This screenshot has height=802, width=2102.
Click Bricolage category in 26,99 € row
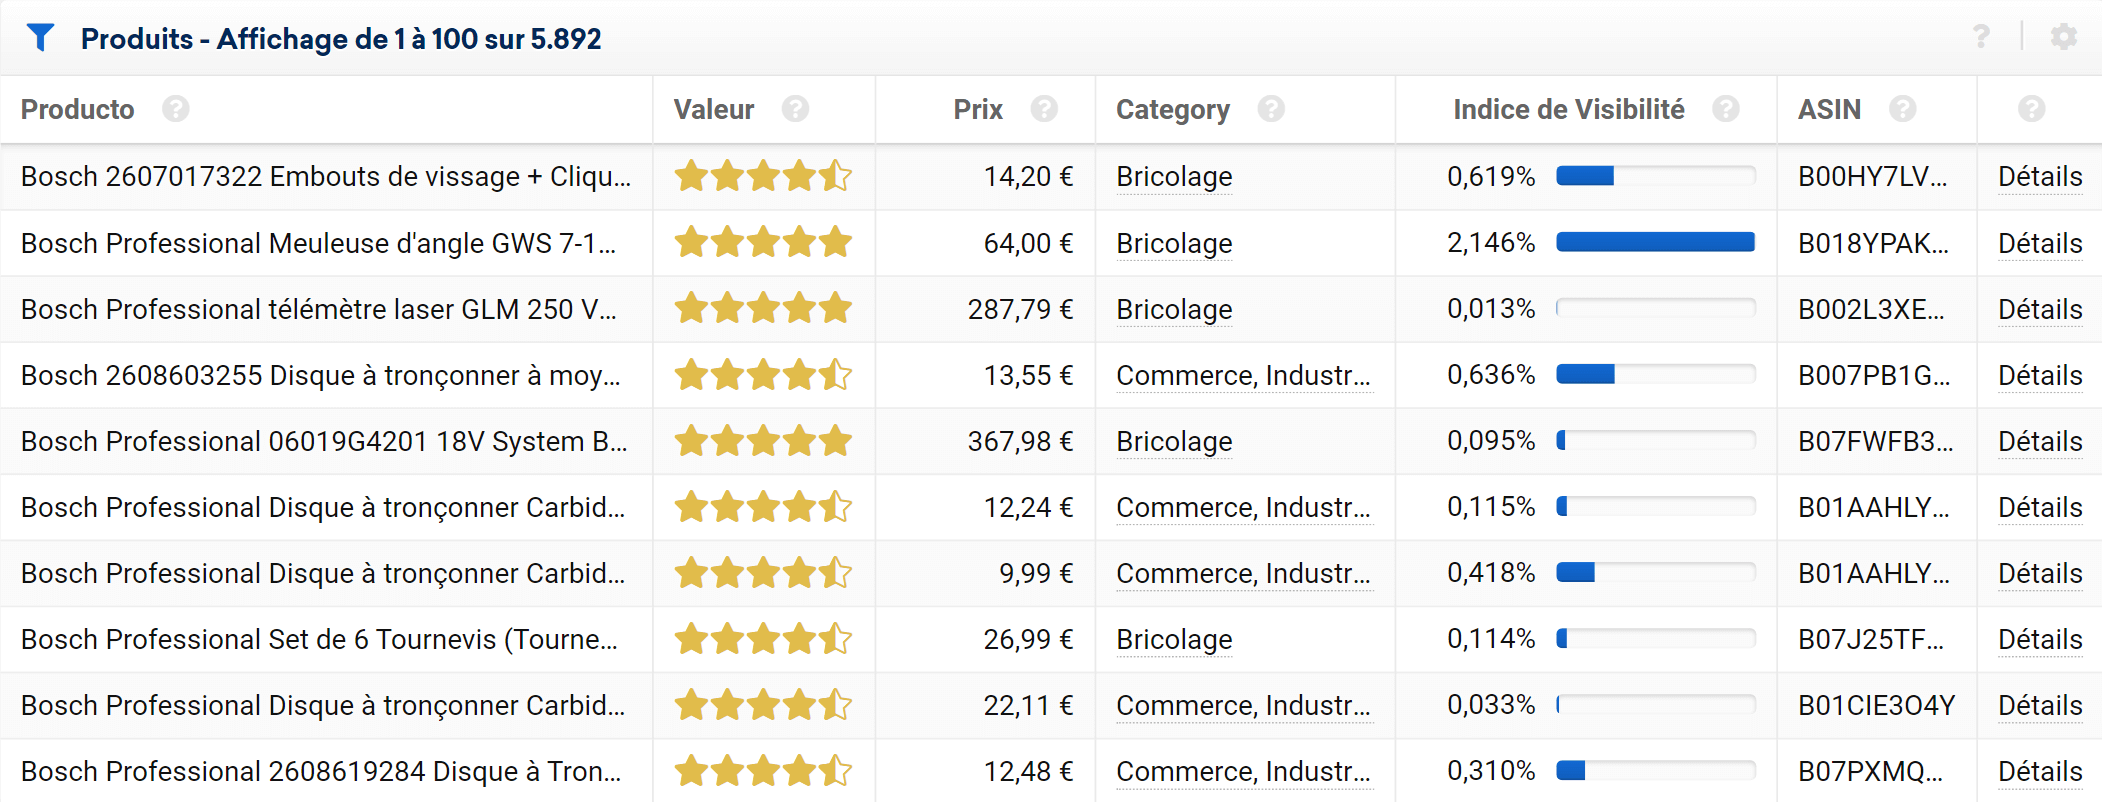click(1174, 639)
